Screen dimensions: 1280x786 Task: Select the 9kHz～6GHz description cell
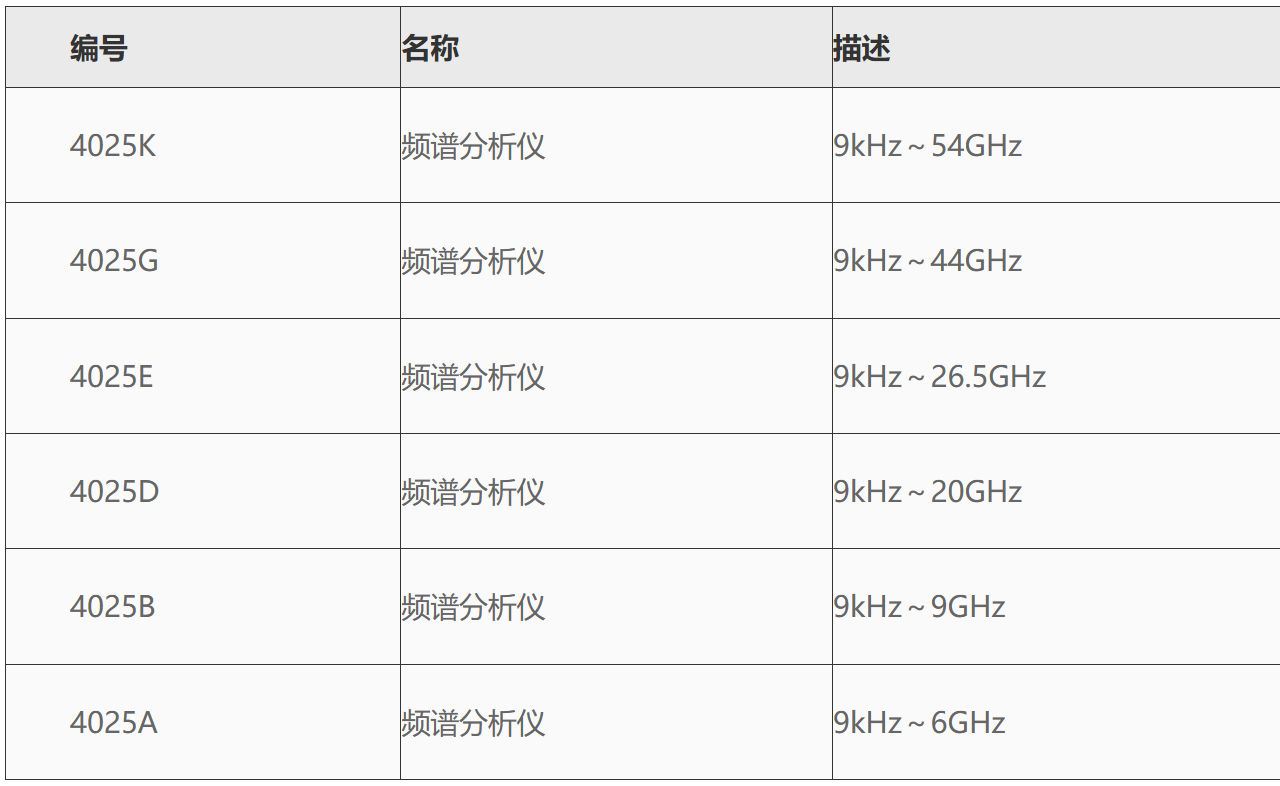pyautogui.click(x=920, y=723)
